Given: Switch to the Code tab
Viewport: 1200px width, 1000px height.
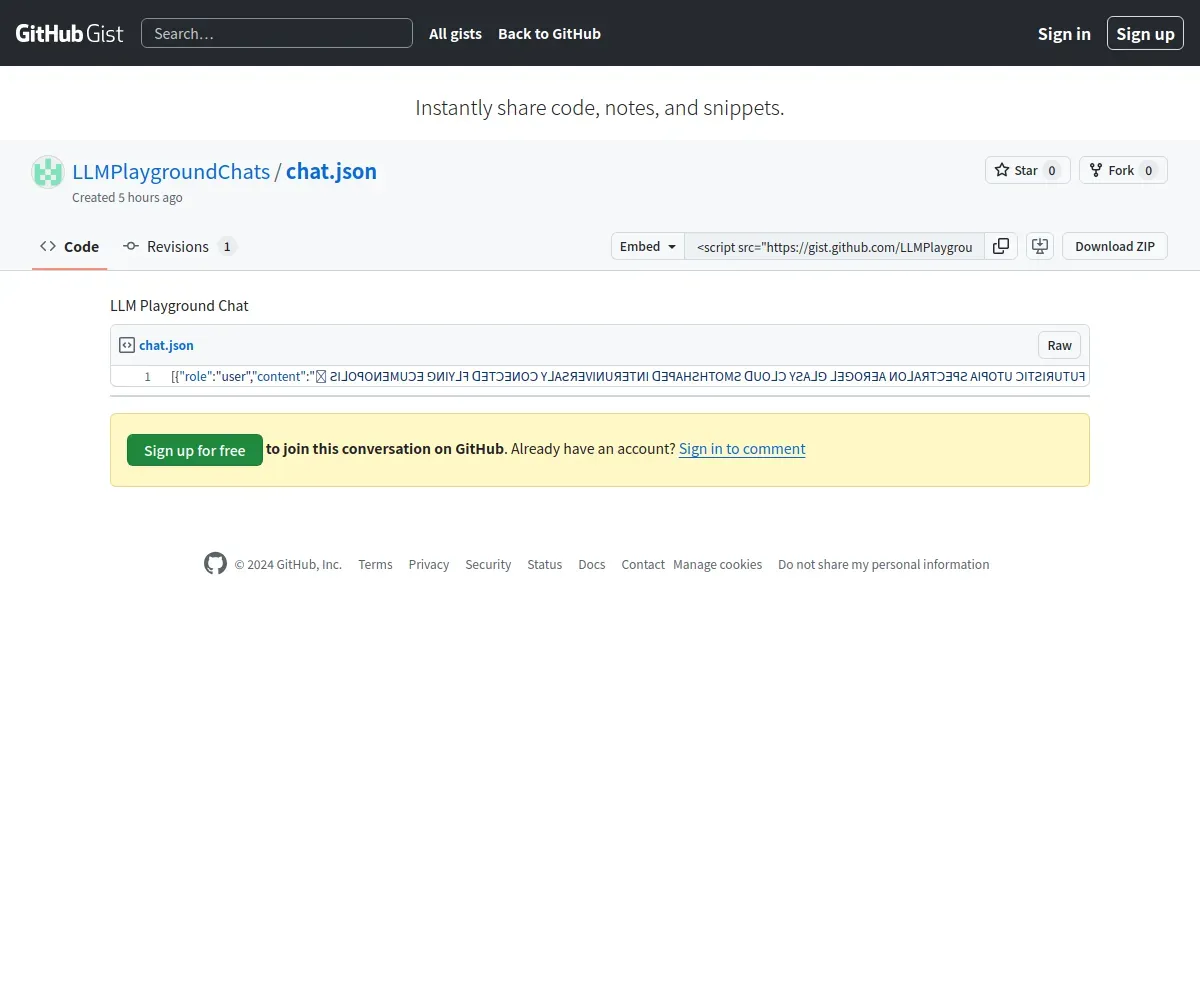Looking at the screenshot, I should tap(69, 247).
